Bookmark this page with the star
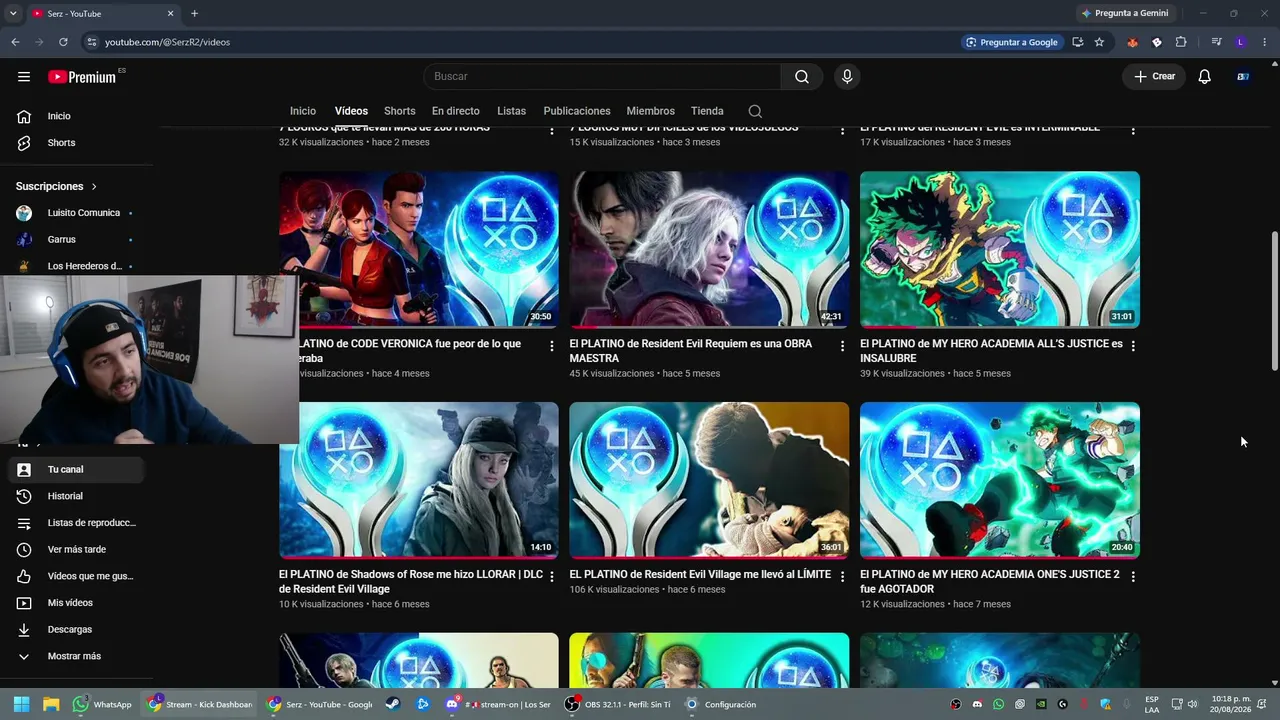 click(1099, 42)
